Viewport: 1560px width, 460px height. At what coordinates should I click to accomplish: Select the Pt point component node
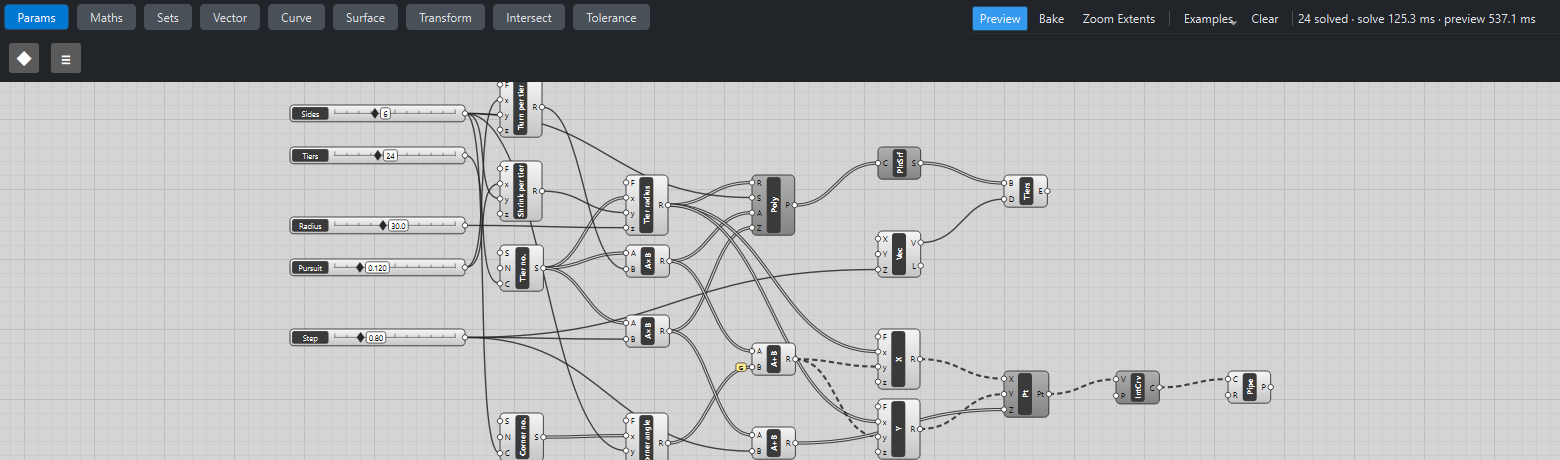(x=1026, y=394)
